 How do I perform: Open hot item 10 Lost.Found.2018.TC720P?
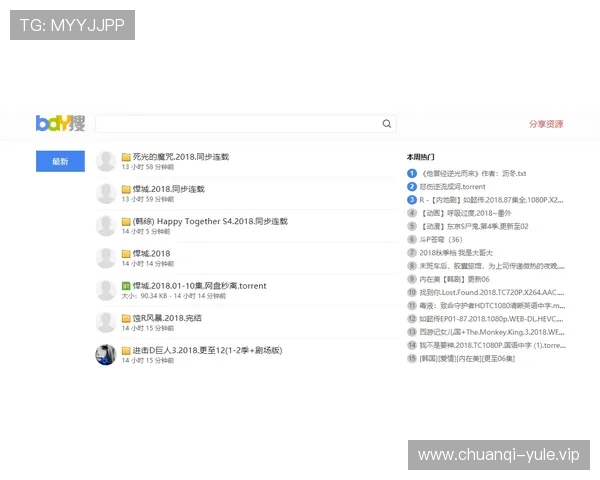(x=492, y=292)
